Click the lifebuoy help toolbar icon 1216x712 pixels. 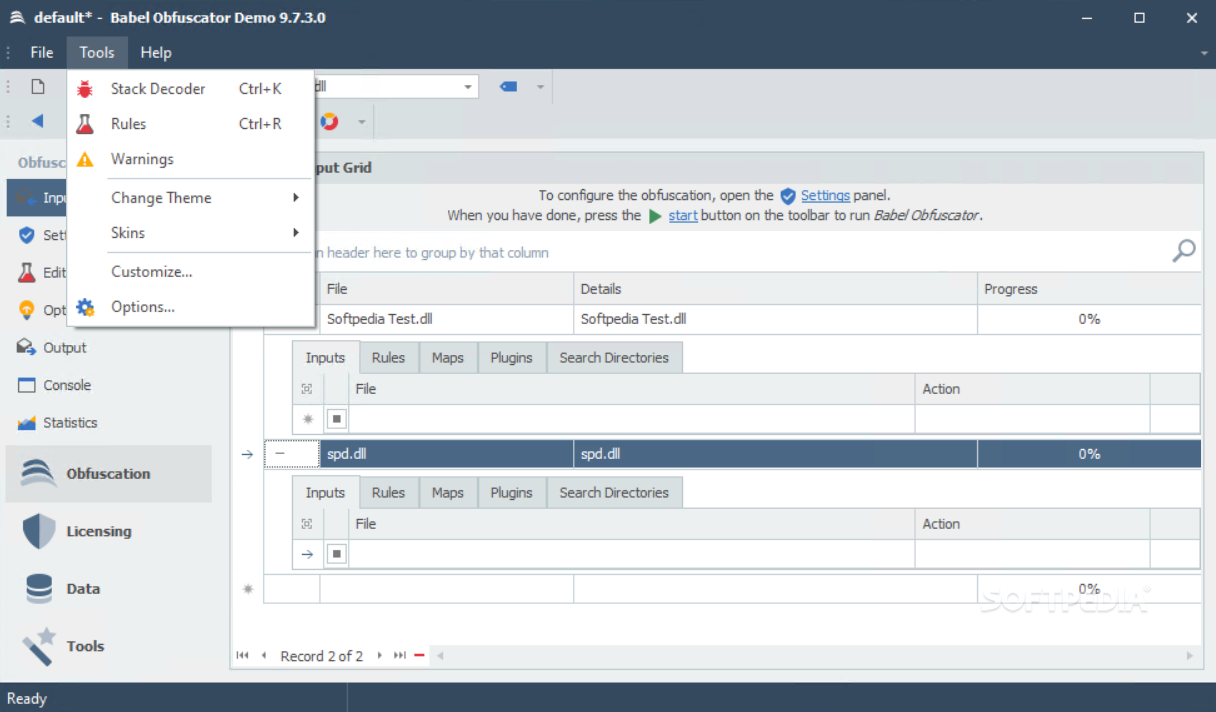pos(329,122)
